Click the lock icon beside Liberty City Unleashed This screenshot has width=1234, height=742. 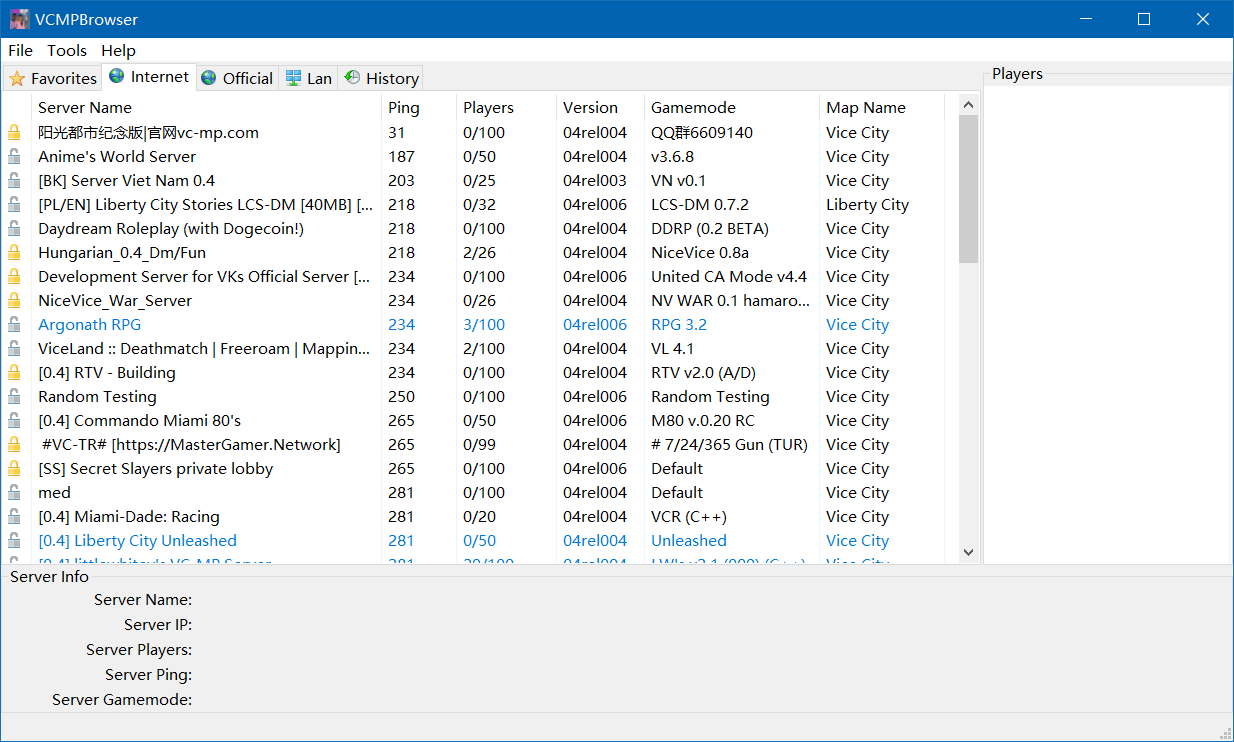[x=14, y=540]
